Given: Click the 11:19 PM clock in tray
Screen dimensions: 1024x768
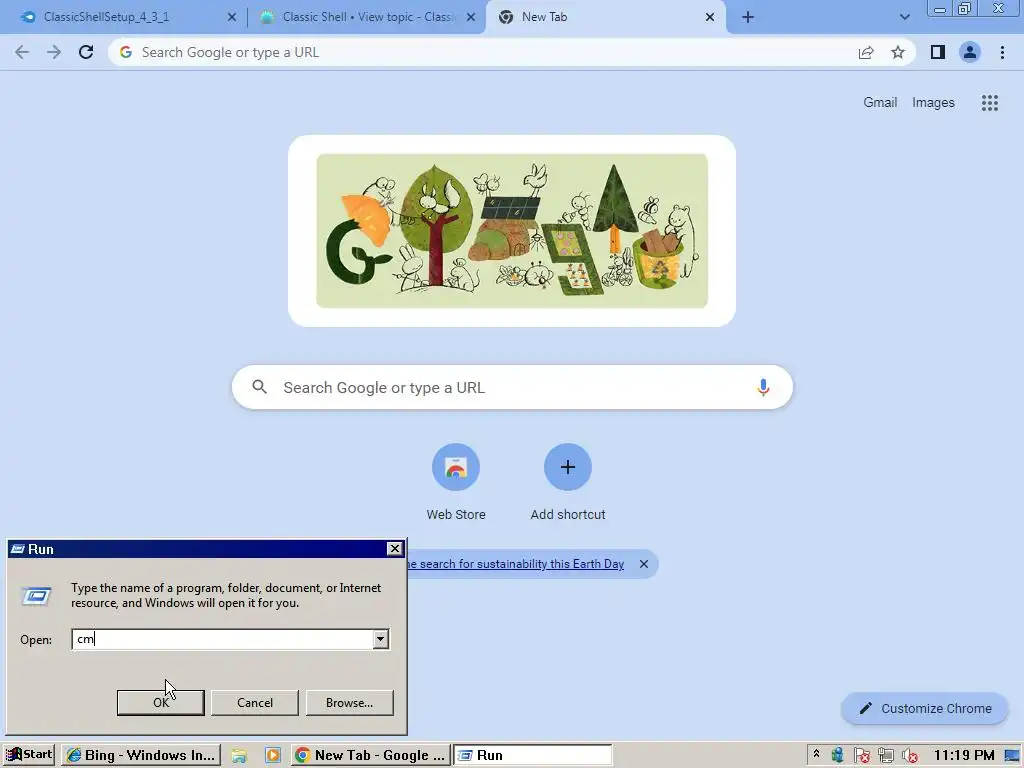Looking at the screenshot, I should click(964, 756).
